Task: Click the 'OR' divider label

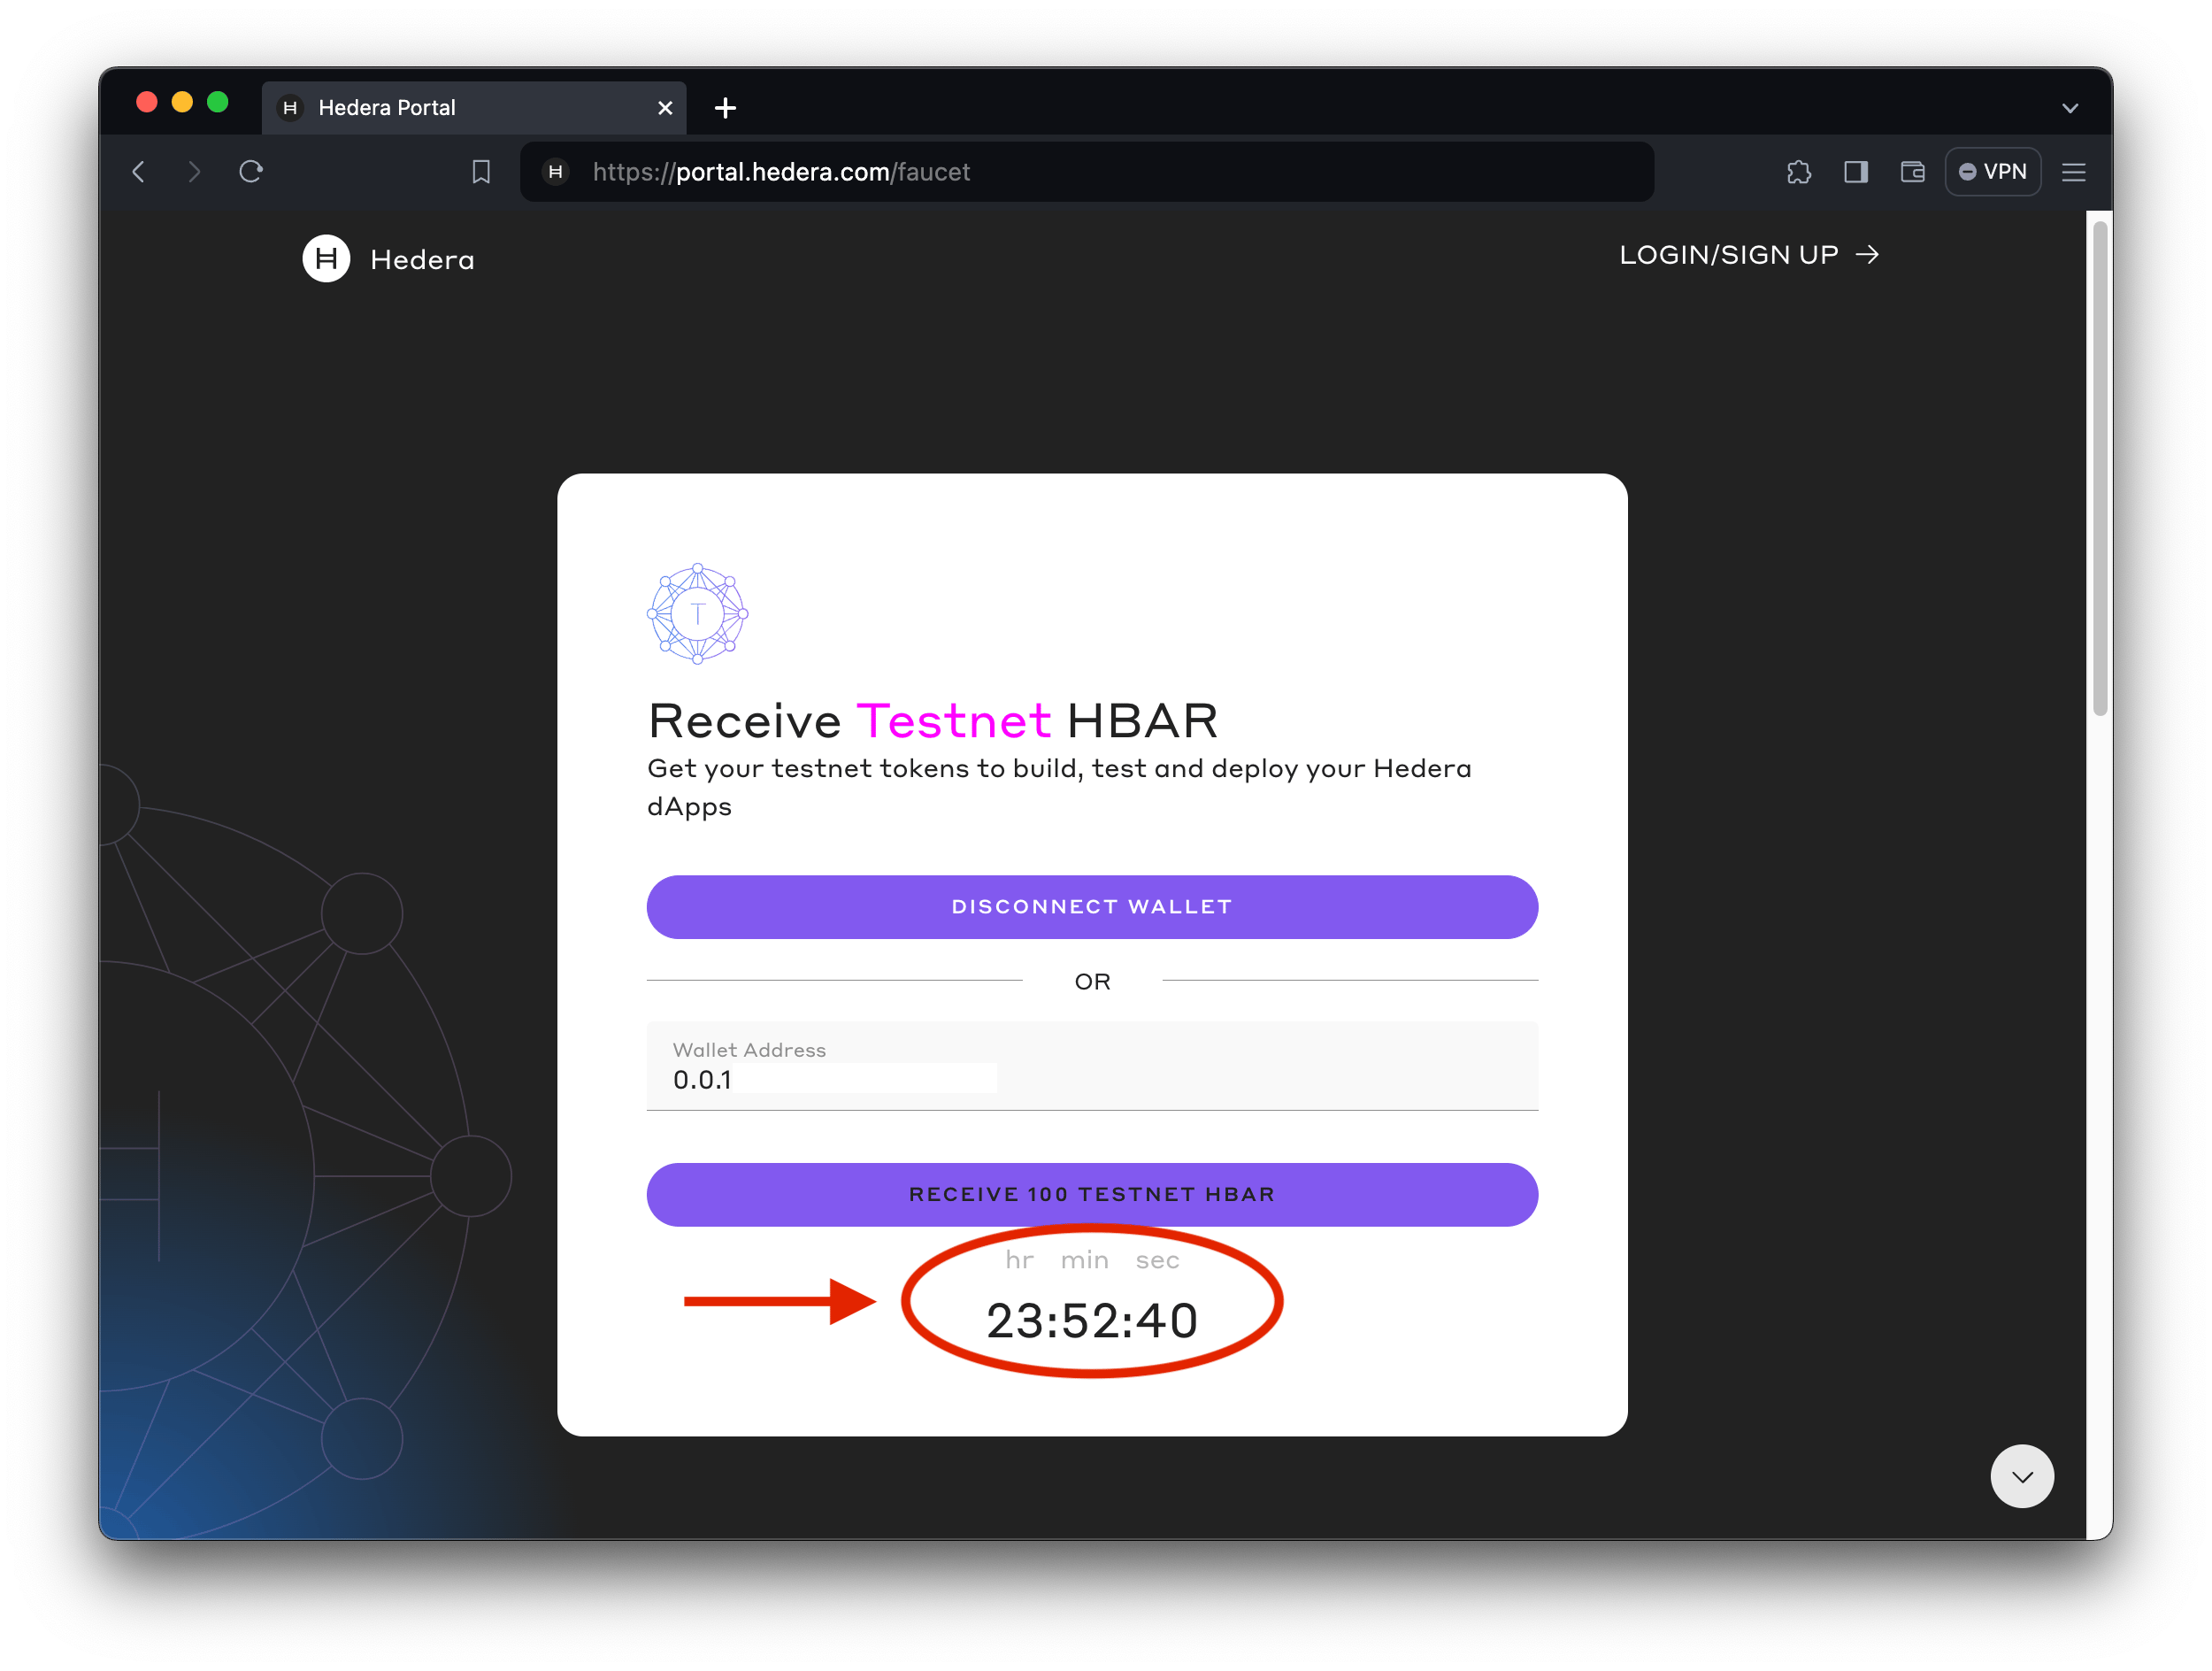Action: (x=1092, y=982)
